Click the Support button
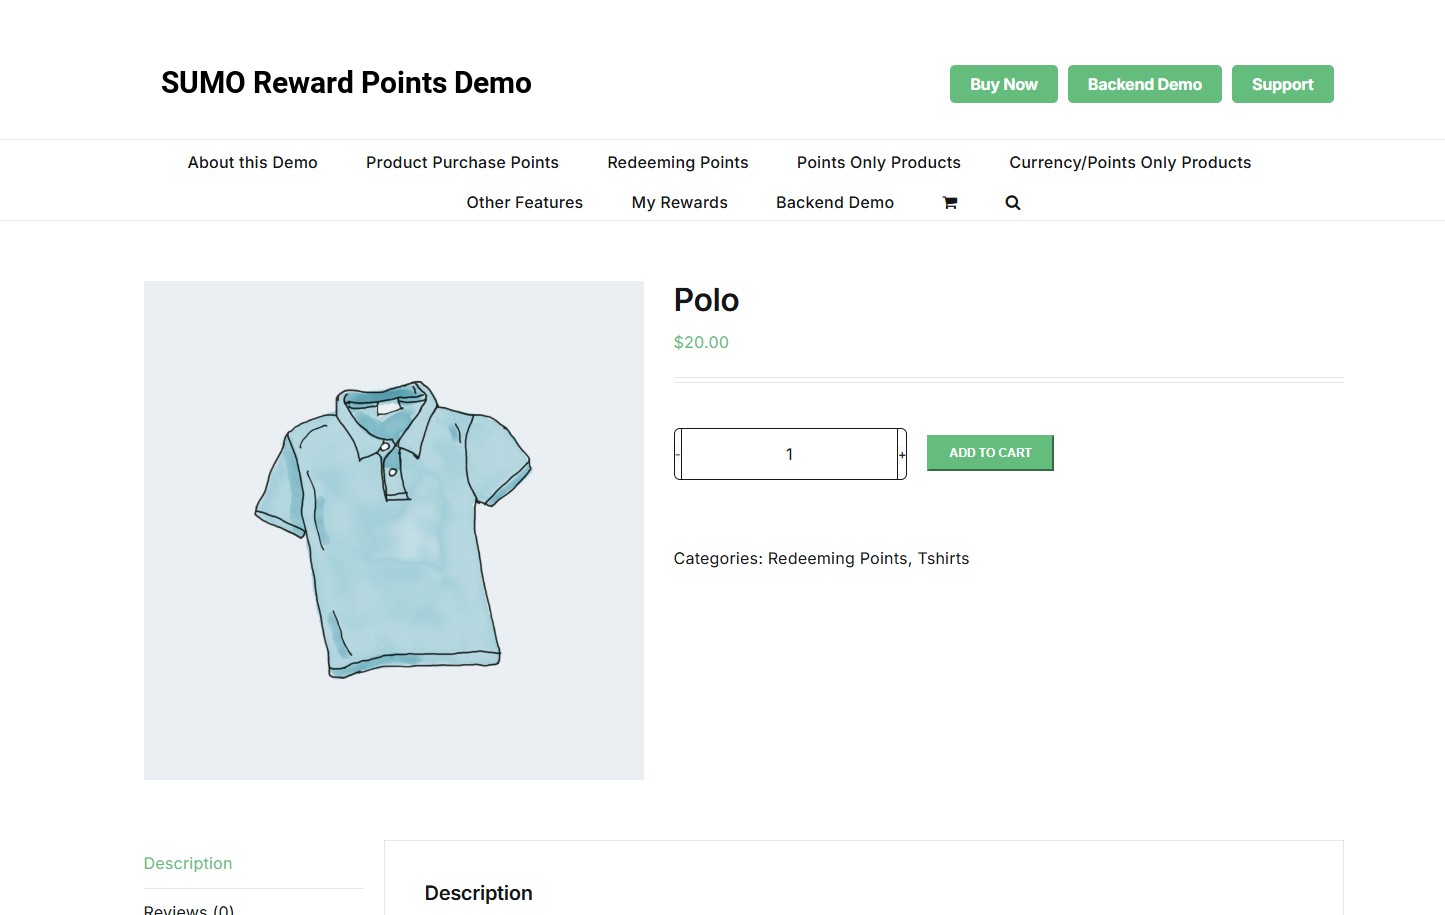 pos(1282,84)
